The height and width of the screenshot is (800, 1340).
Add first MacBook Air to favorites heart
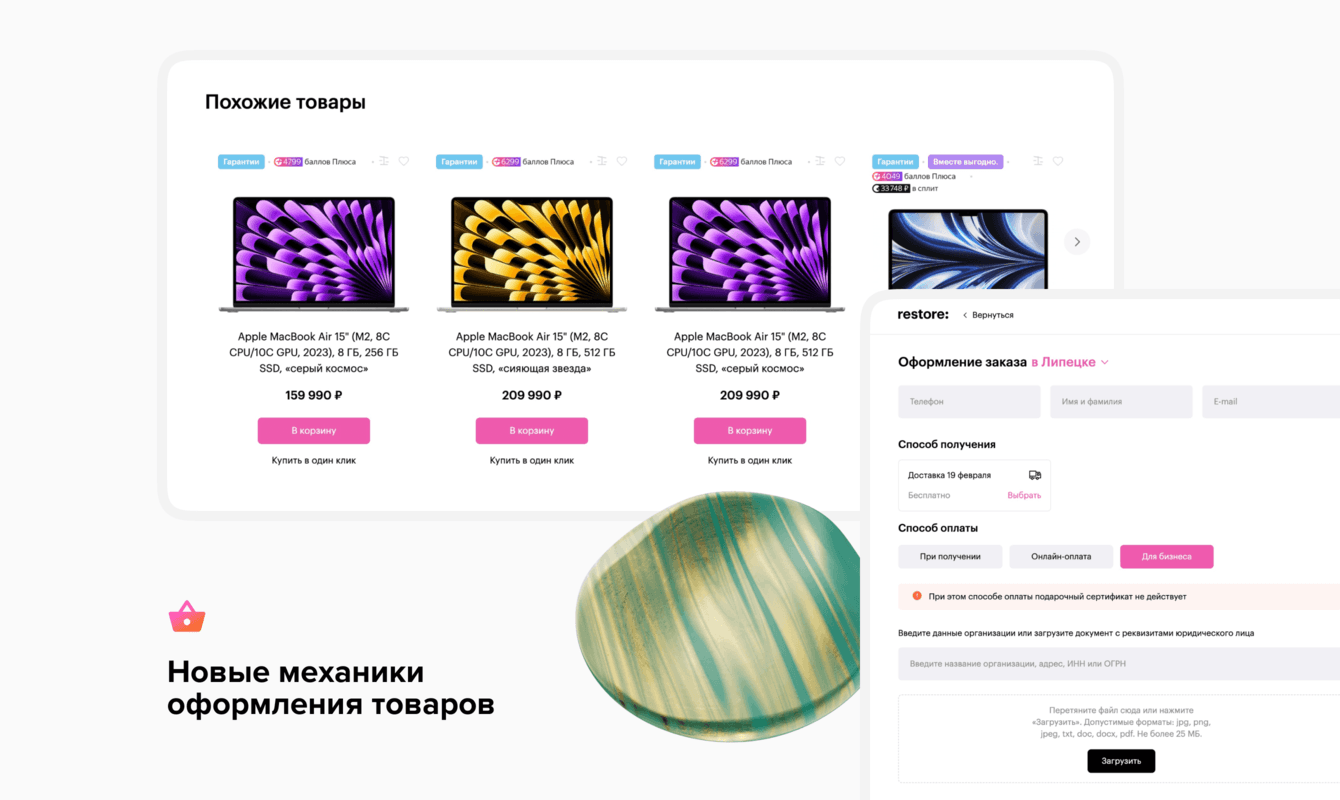pyautogui.click(x=404, y=161)
